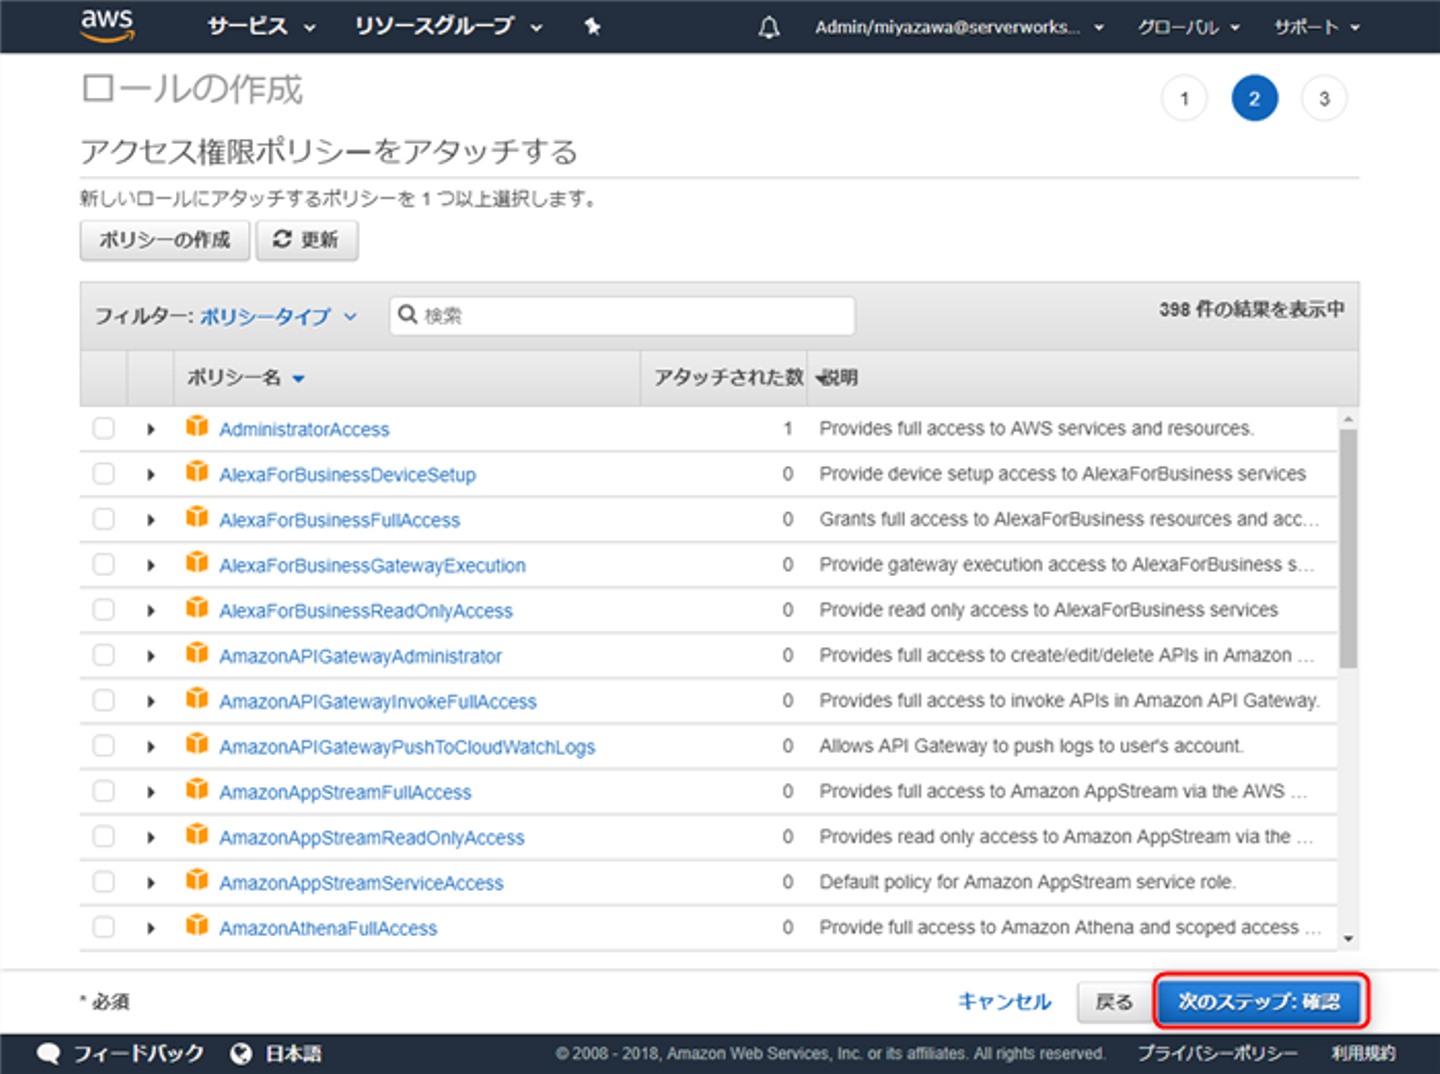Click the search magnifier icon

click(407, 315)
